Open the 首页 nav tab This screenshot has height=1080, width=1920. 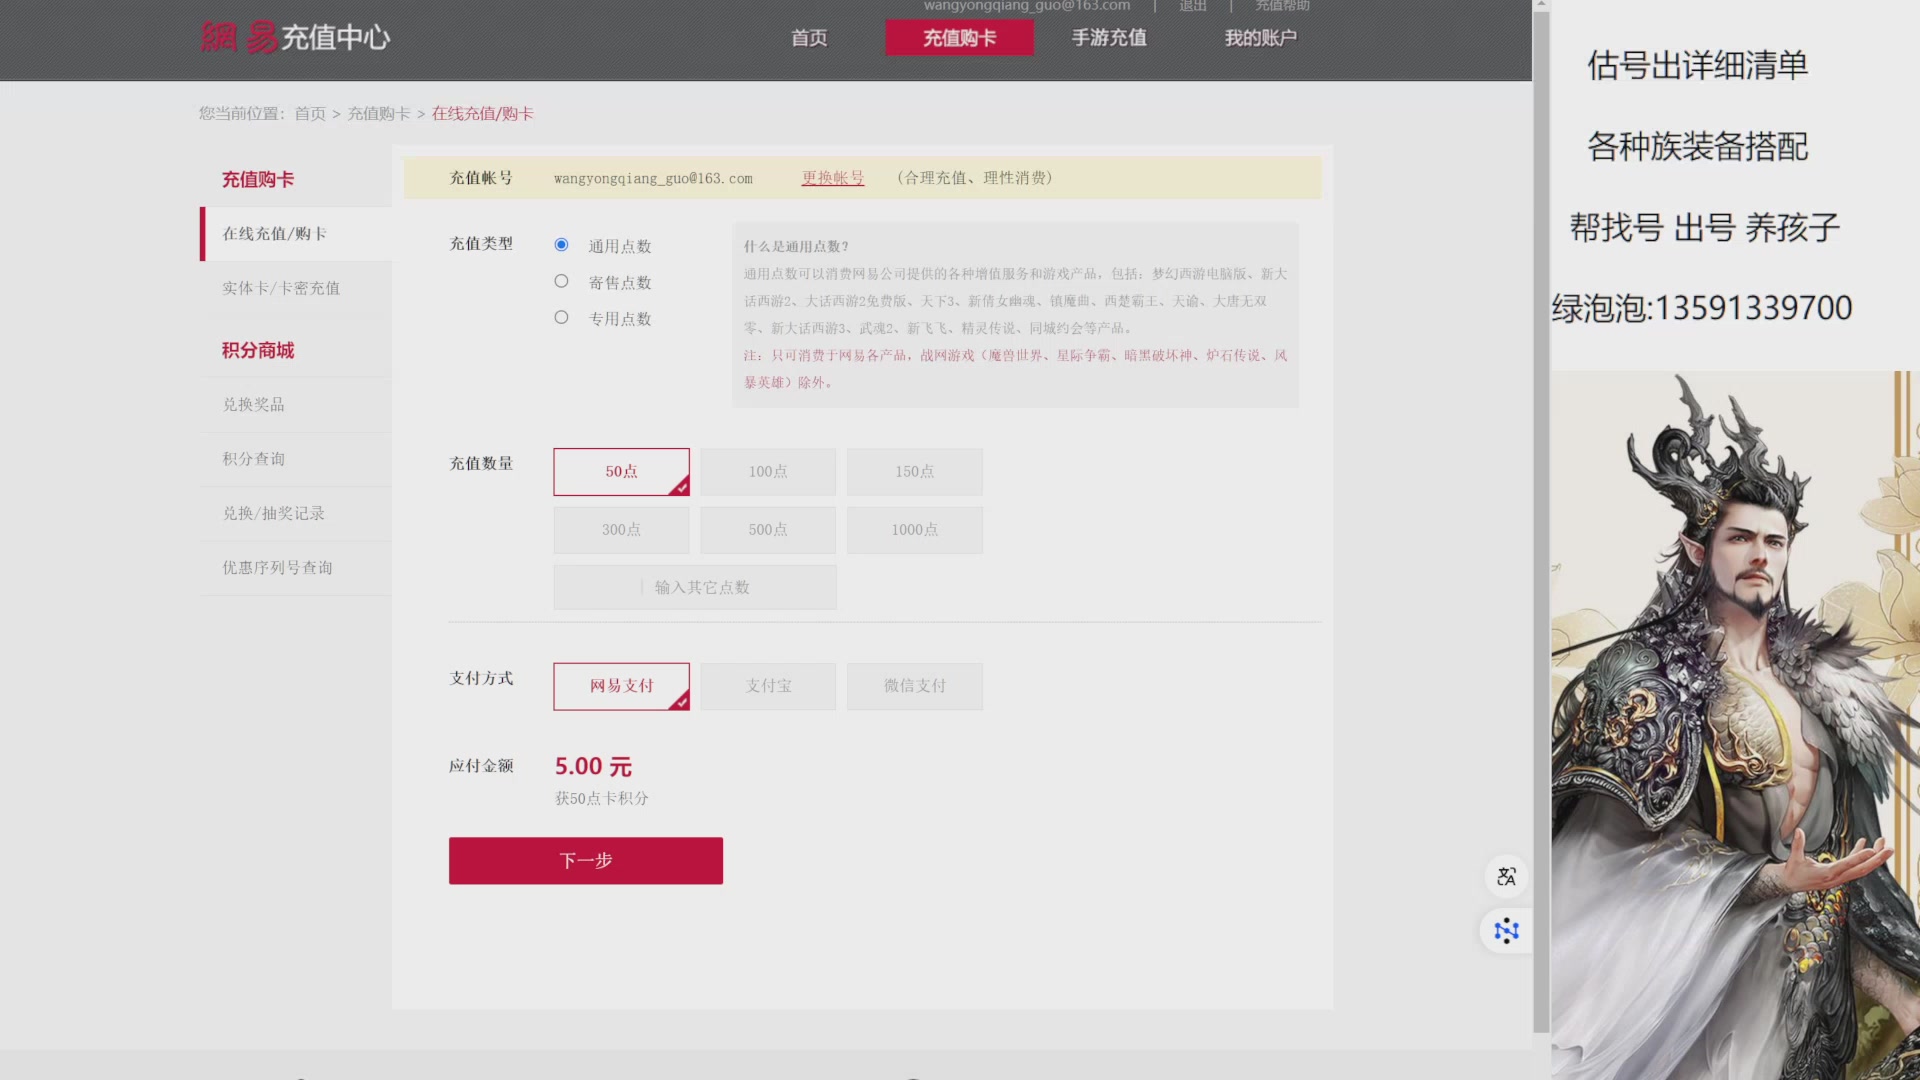tap(809, 38)
